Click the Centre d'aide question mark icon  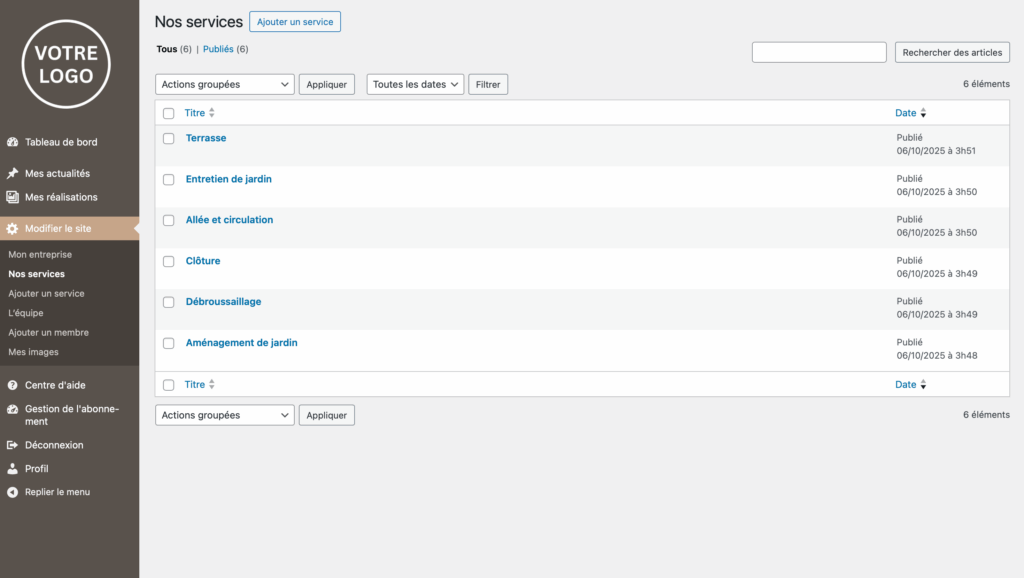(x=13, y=385)
